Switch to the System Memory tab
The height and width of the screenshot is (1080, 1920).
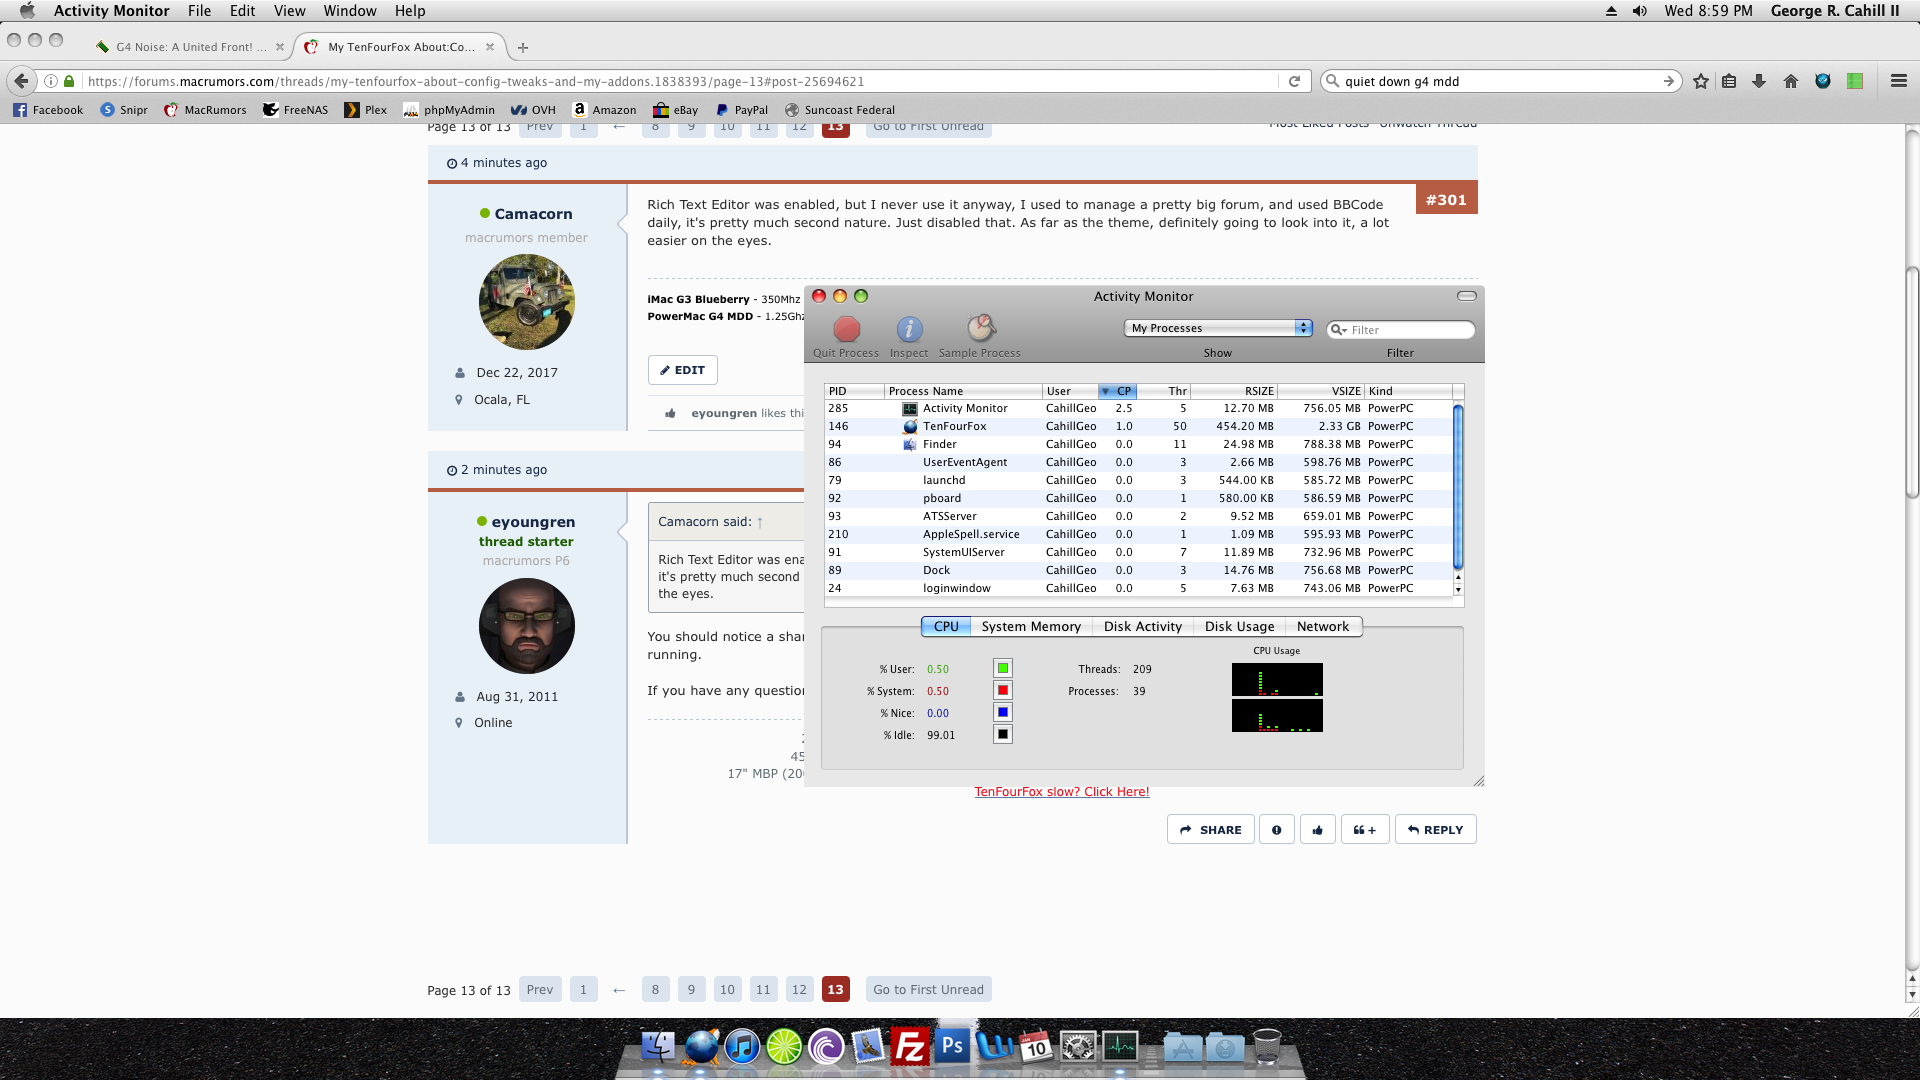pos(1031,627)
